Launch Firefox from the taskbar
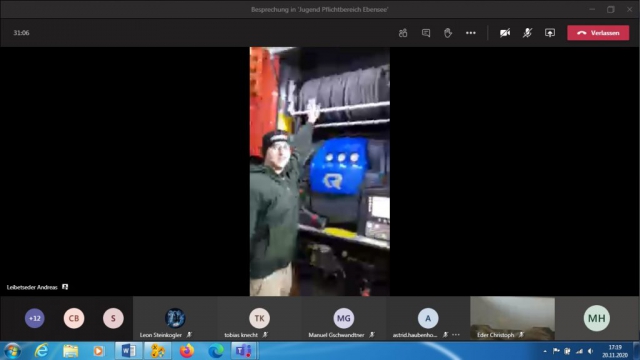The height and width of the screenshot is (360, 640). (x=187, y=351)
